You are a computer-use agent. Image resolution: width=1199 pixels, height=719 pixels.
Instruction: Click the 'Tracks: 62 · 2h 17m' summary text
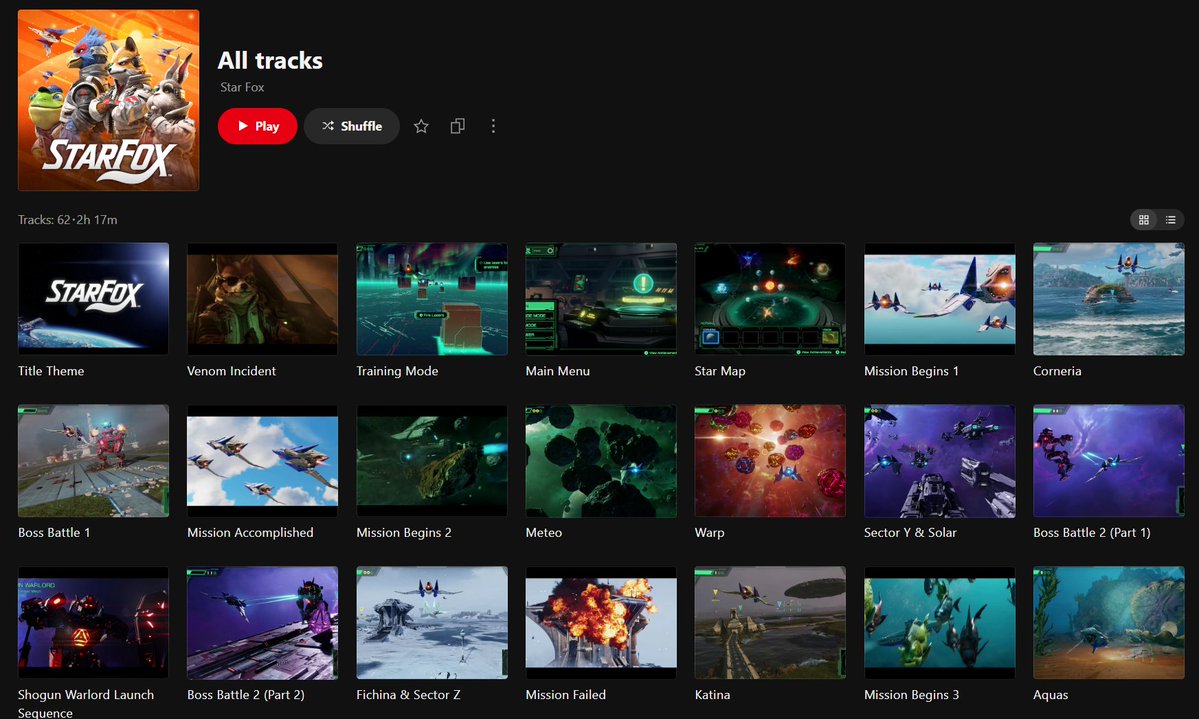67,220
